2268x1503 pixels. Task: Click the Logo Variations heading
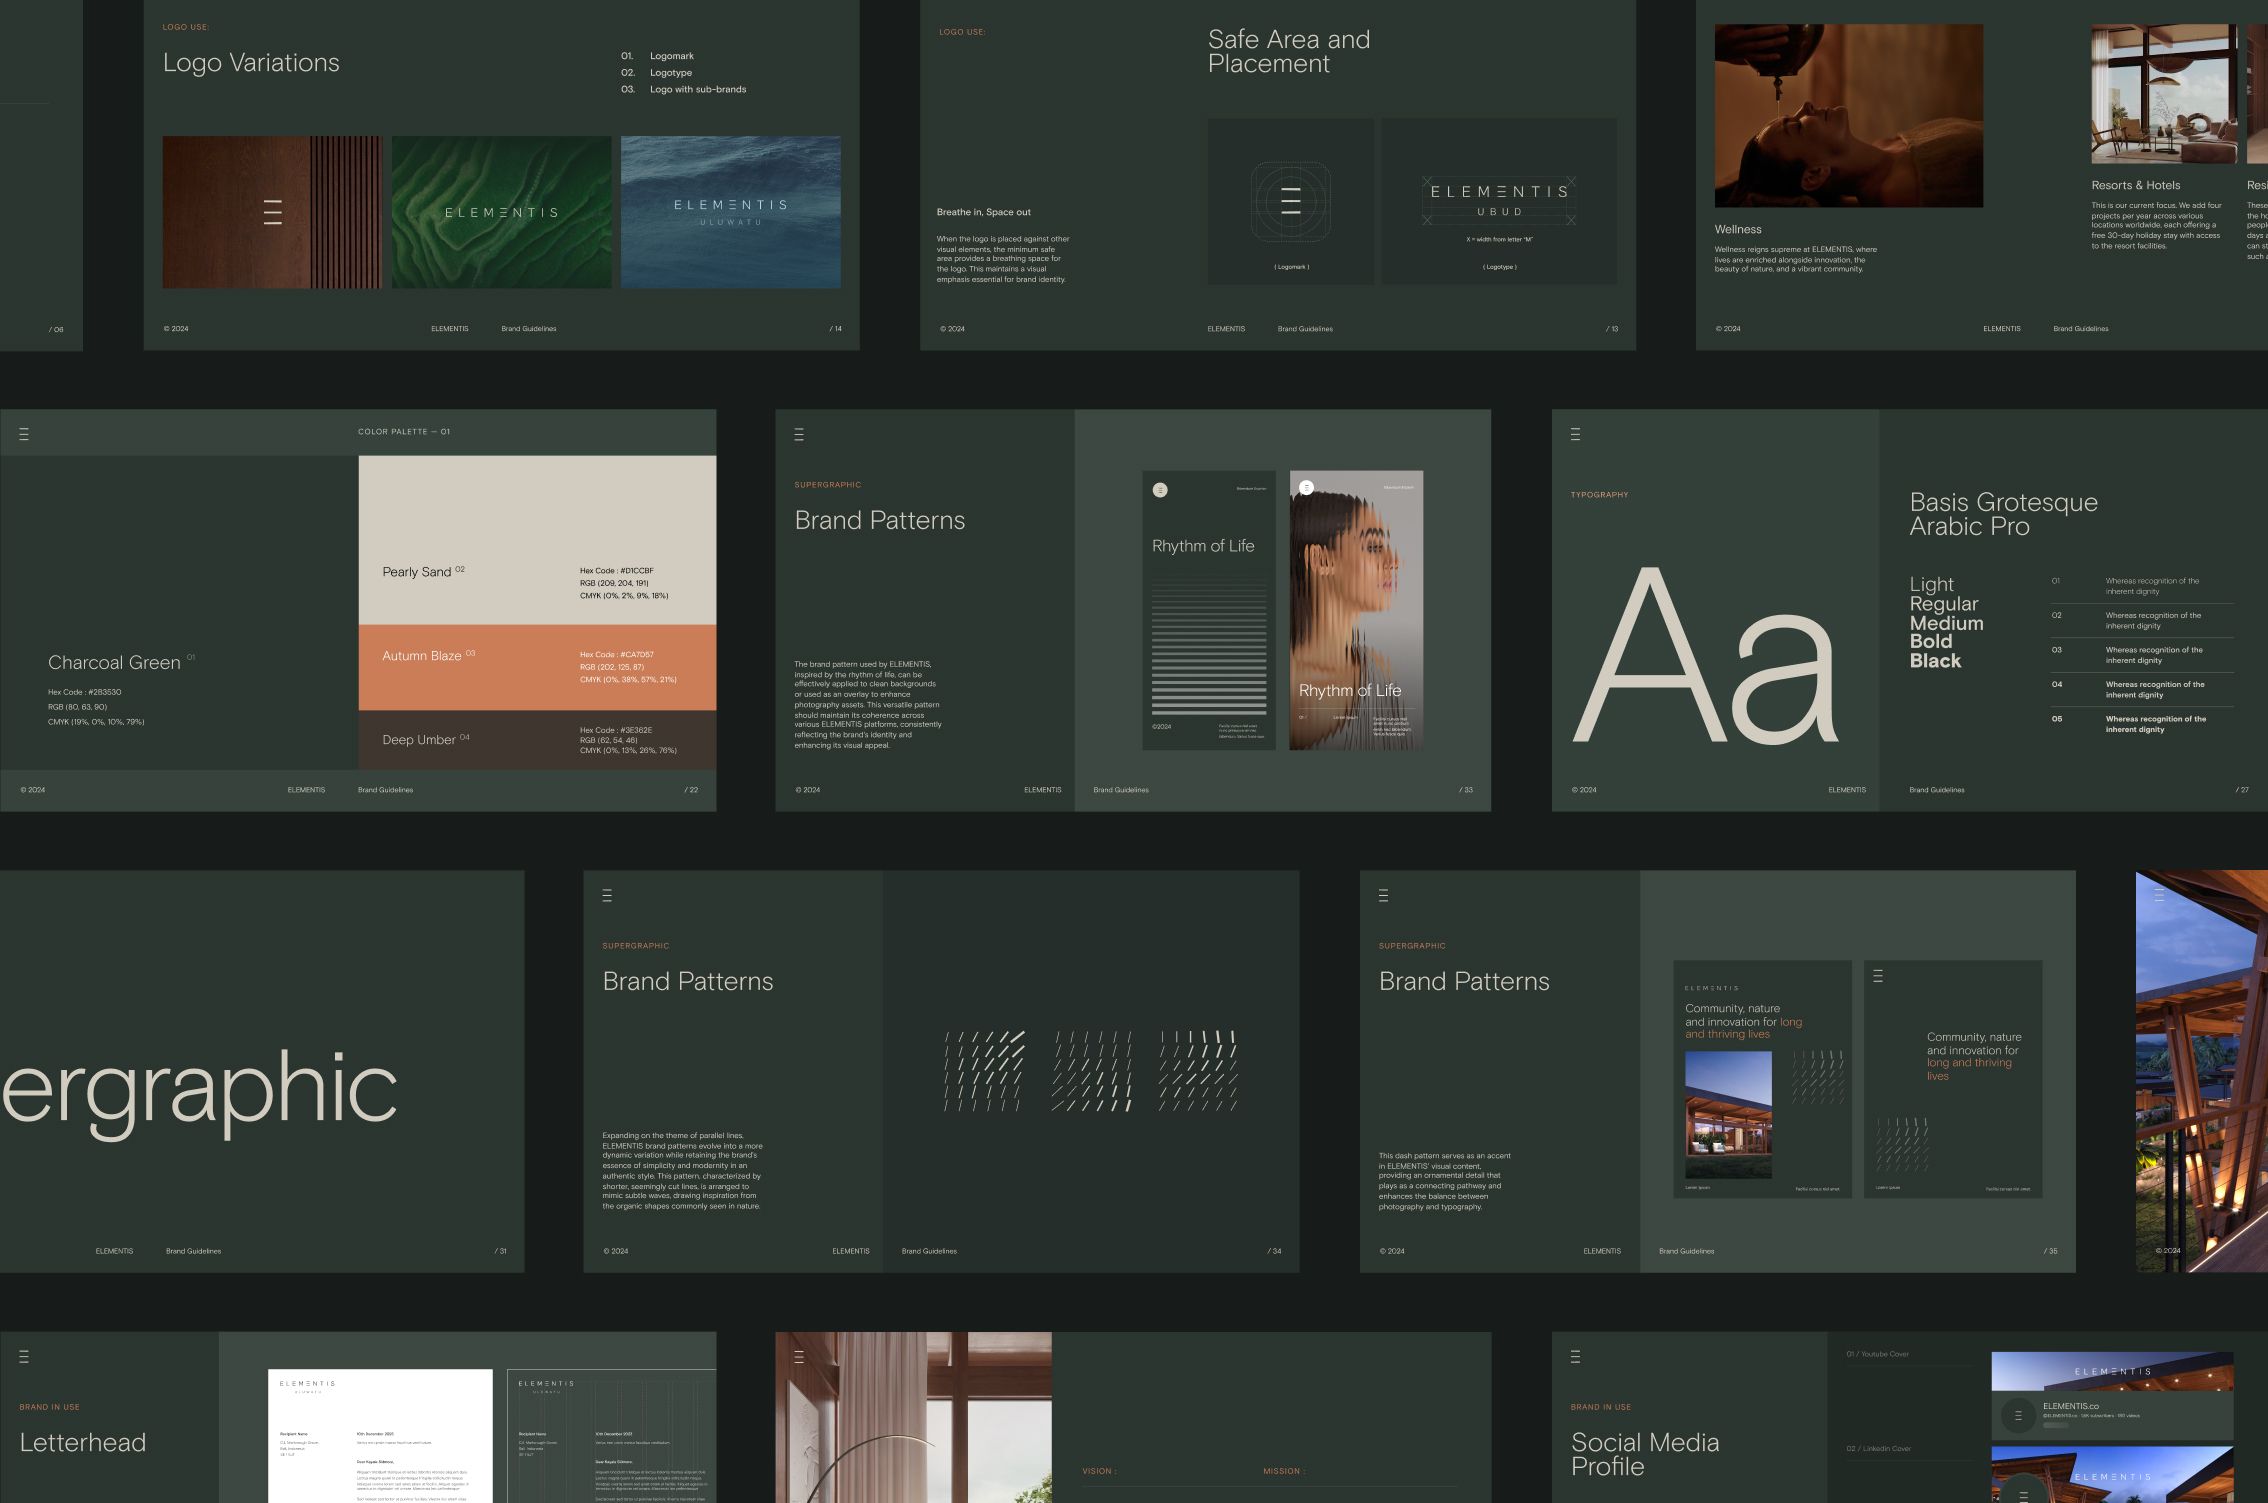click(x=251, y=63)
